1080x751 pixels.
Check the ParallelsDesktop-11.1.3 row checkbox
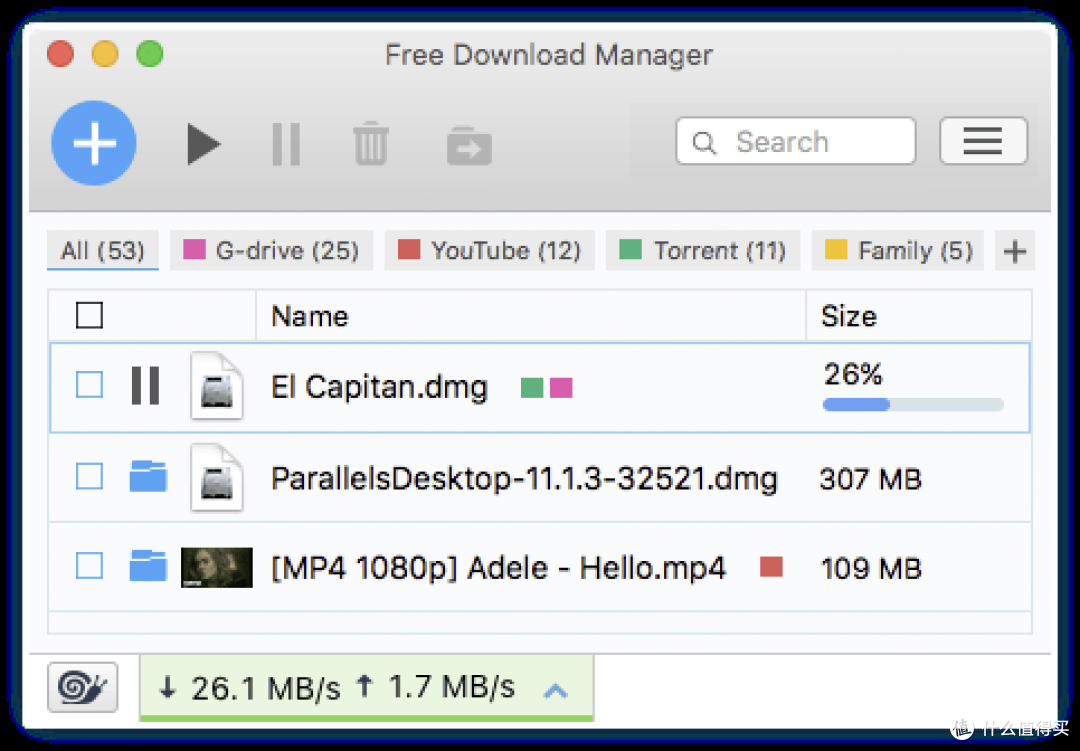click(x=90, y=478)
